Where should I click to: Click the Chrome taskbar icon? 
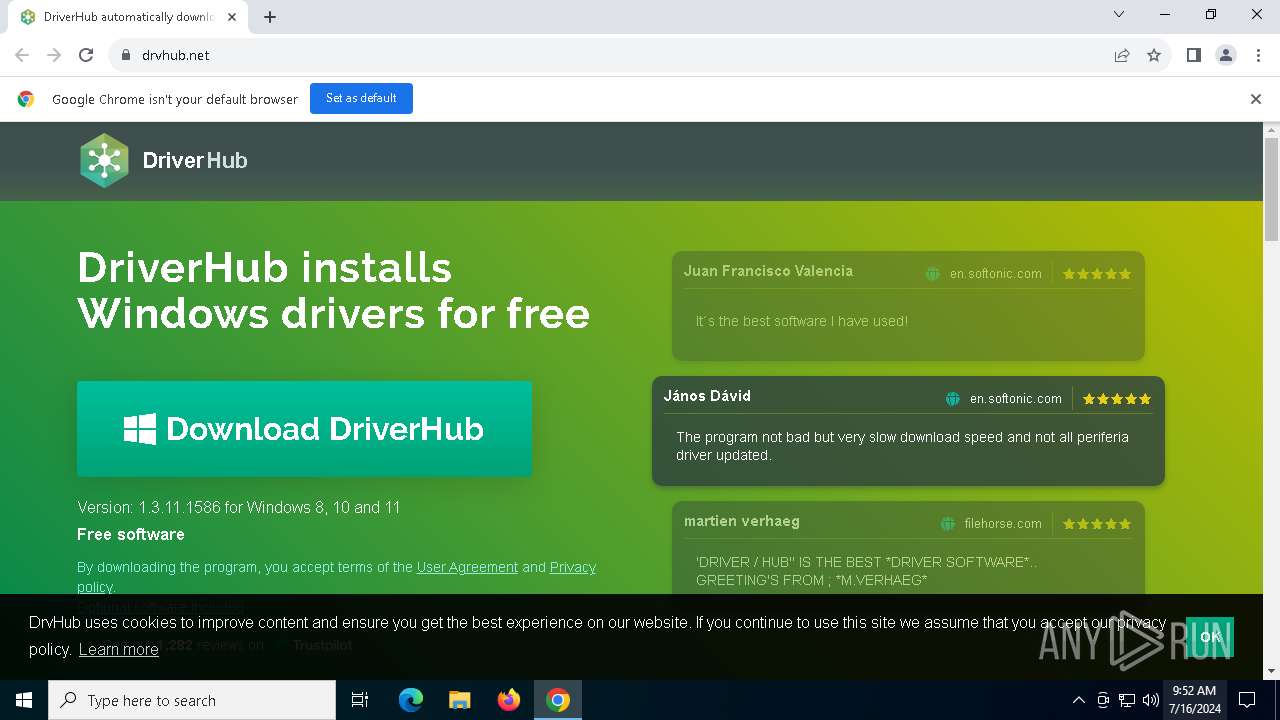tap(558, 700)
